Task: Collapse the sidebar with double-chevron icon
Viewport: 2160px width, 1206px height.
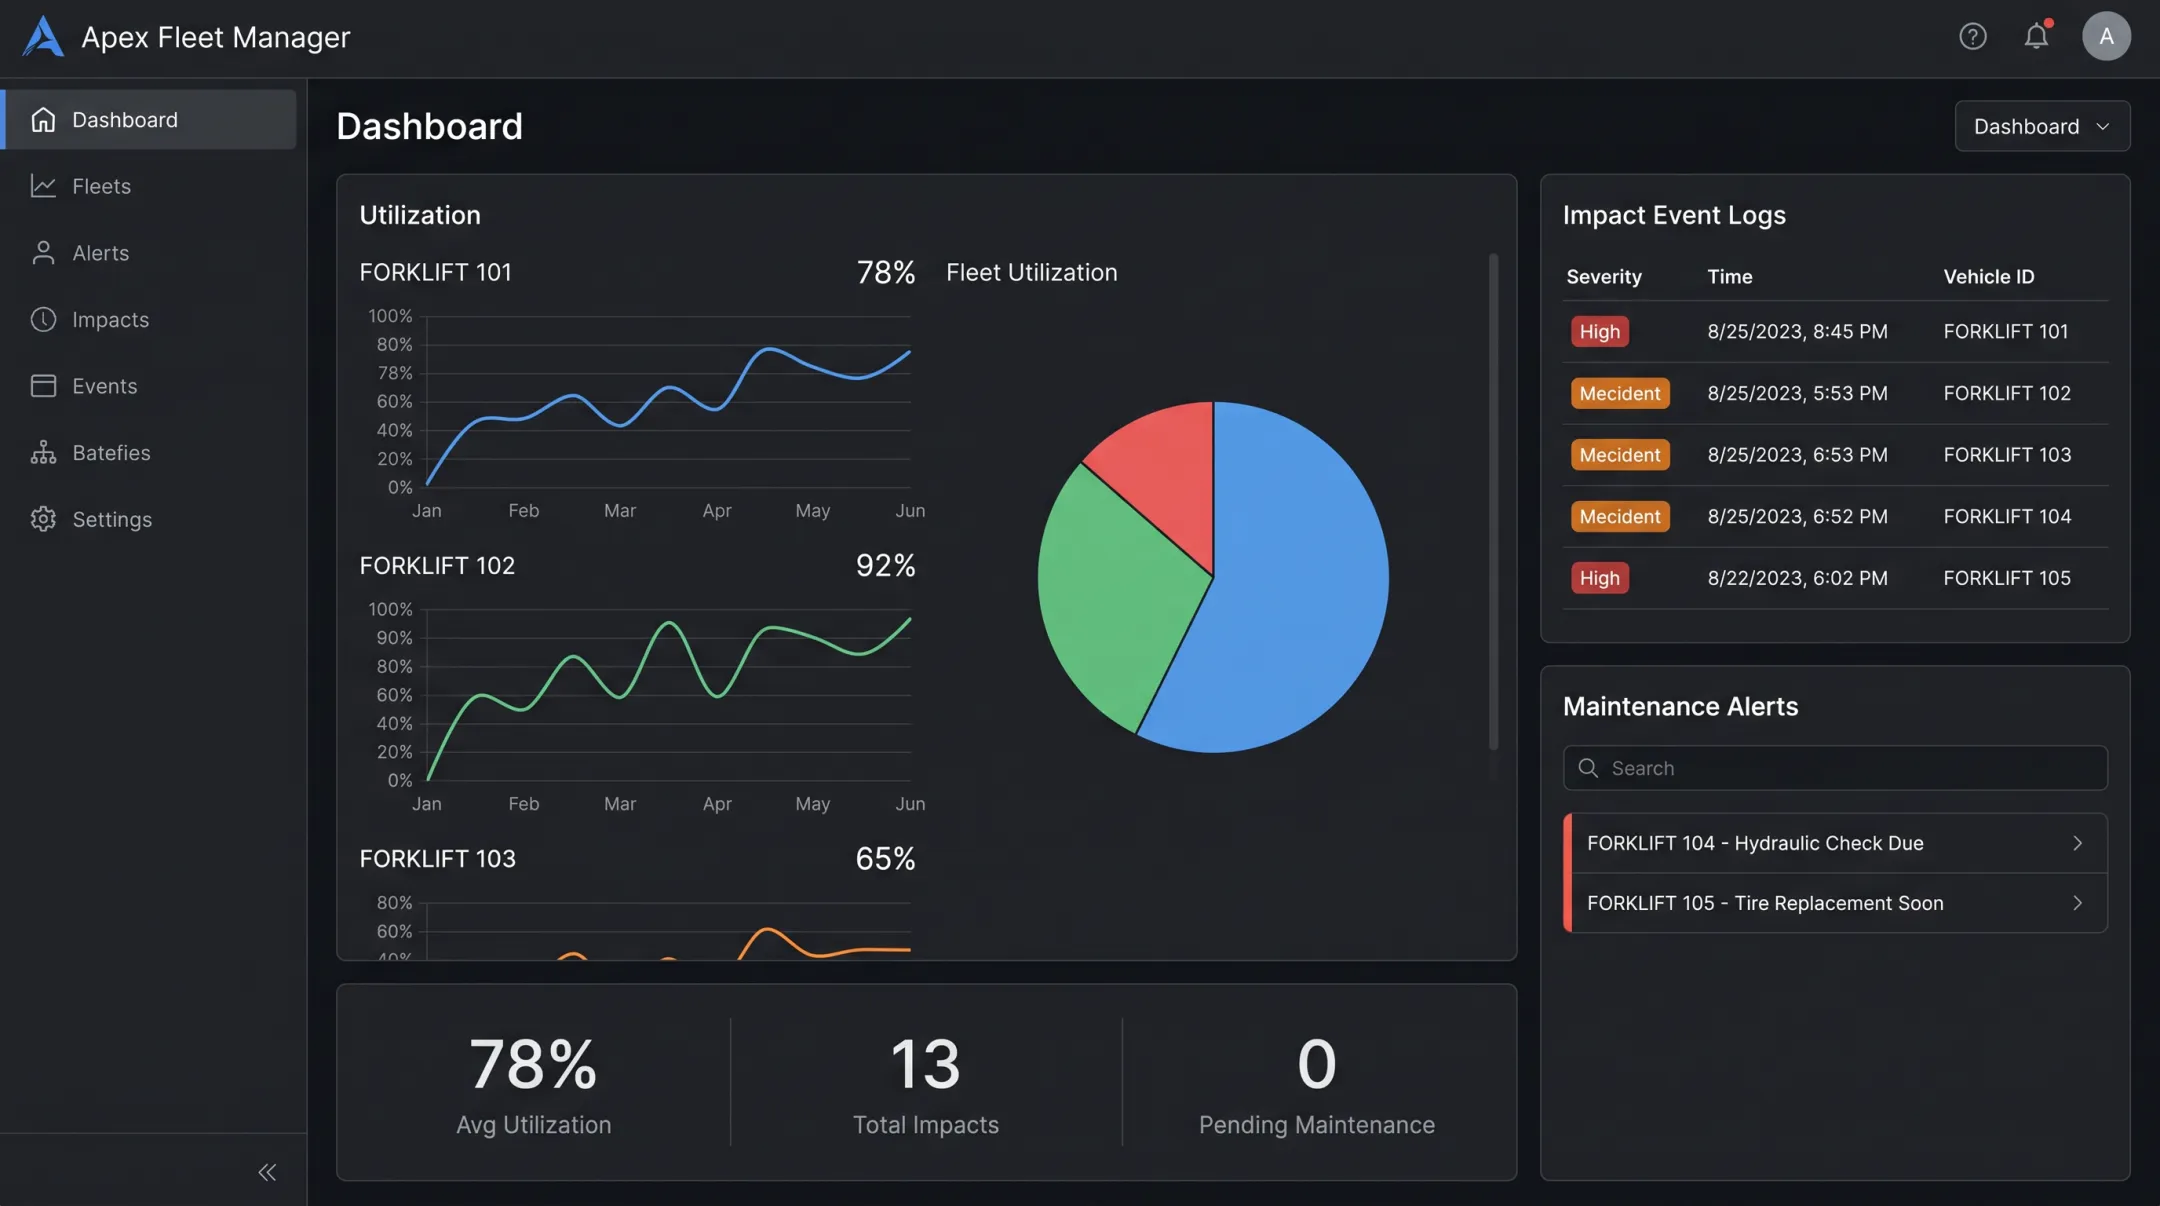Action: (267, 1172)
